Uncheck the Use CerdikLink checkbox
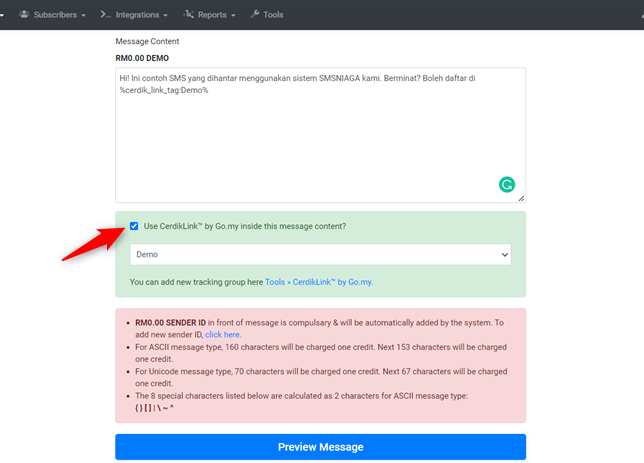 (135, 226)
